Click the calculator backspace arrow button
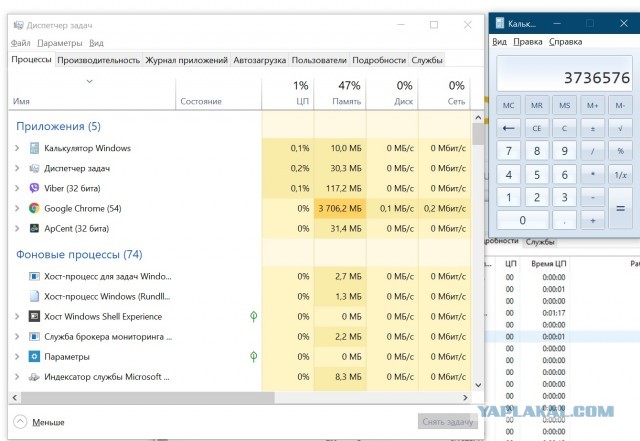The image size is (640, 441). (x=509, y=128)
